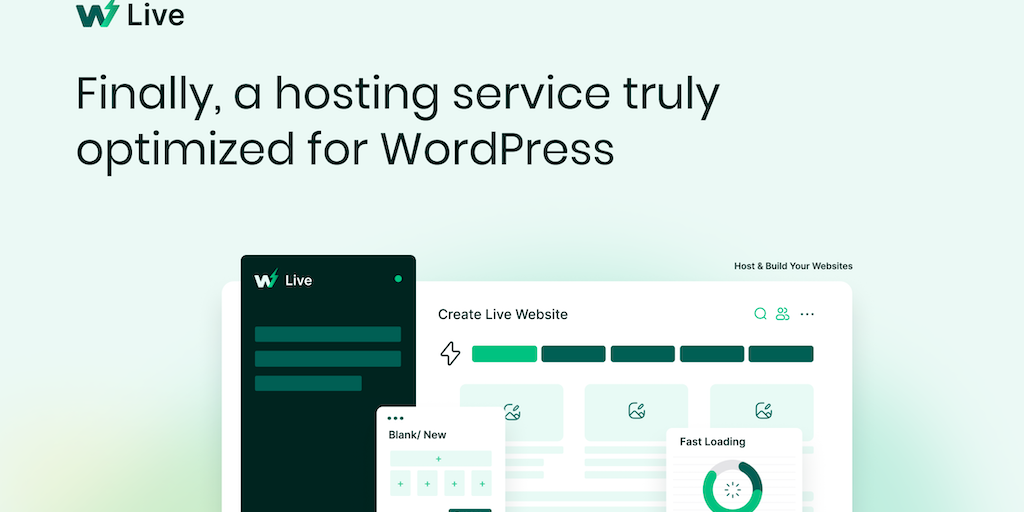This screenshot has width=1024, height=512.
Task: Click the wide plus bar in the Blank/New card
Action: tap(441, 458)
